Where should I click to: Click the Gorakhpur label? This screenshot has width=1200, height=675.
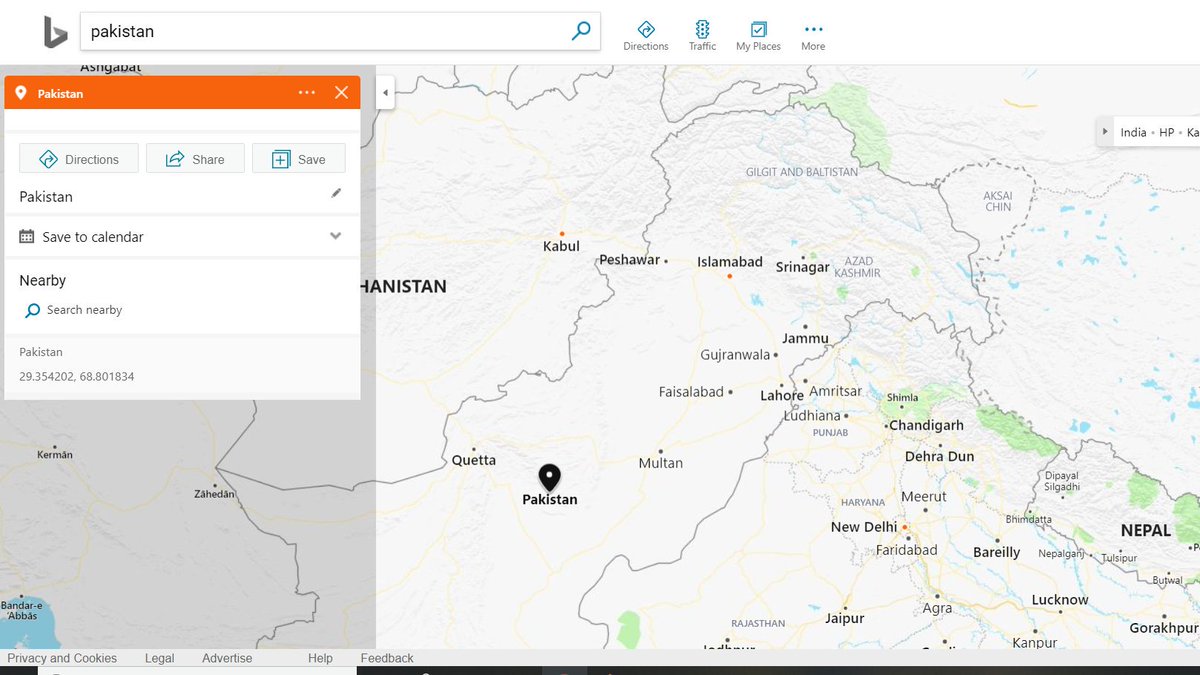click(1164, 628)
